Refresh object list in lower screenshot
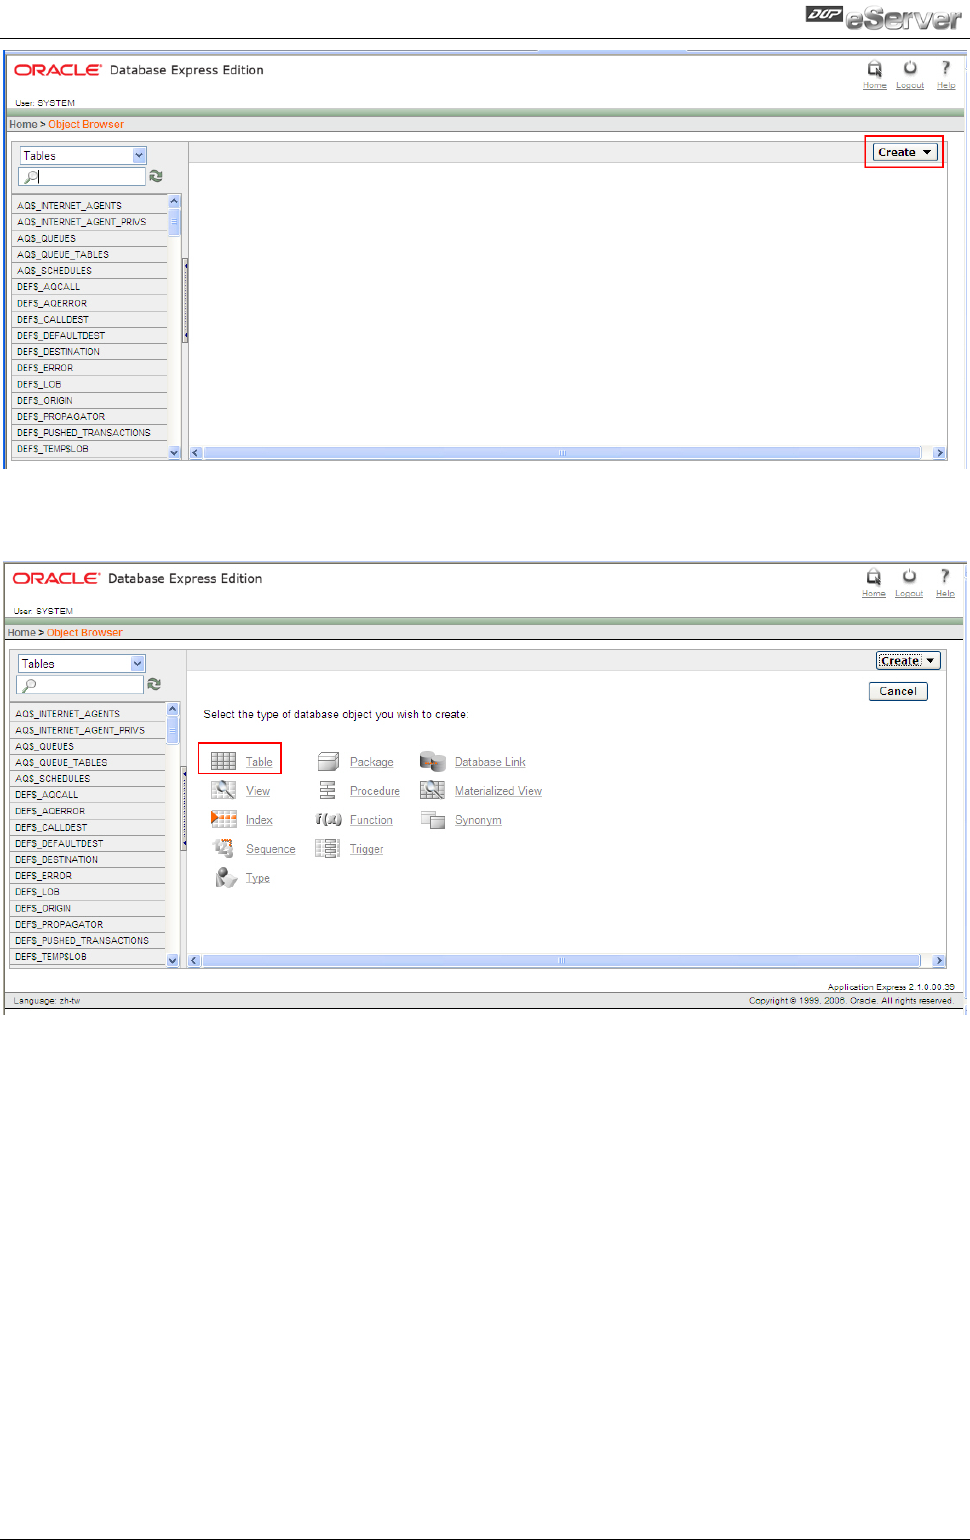 154,684
